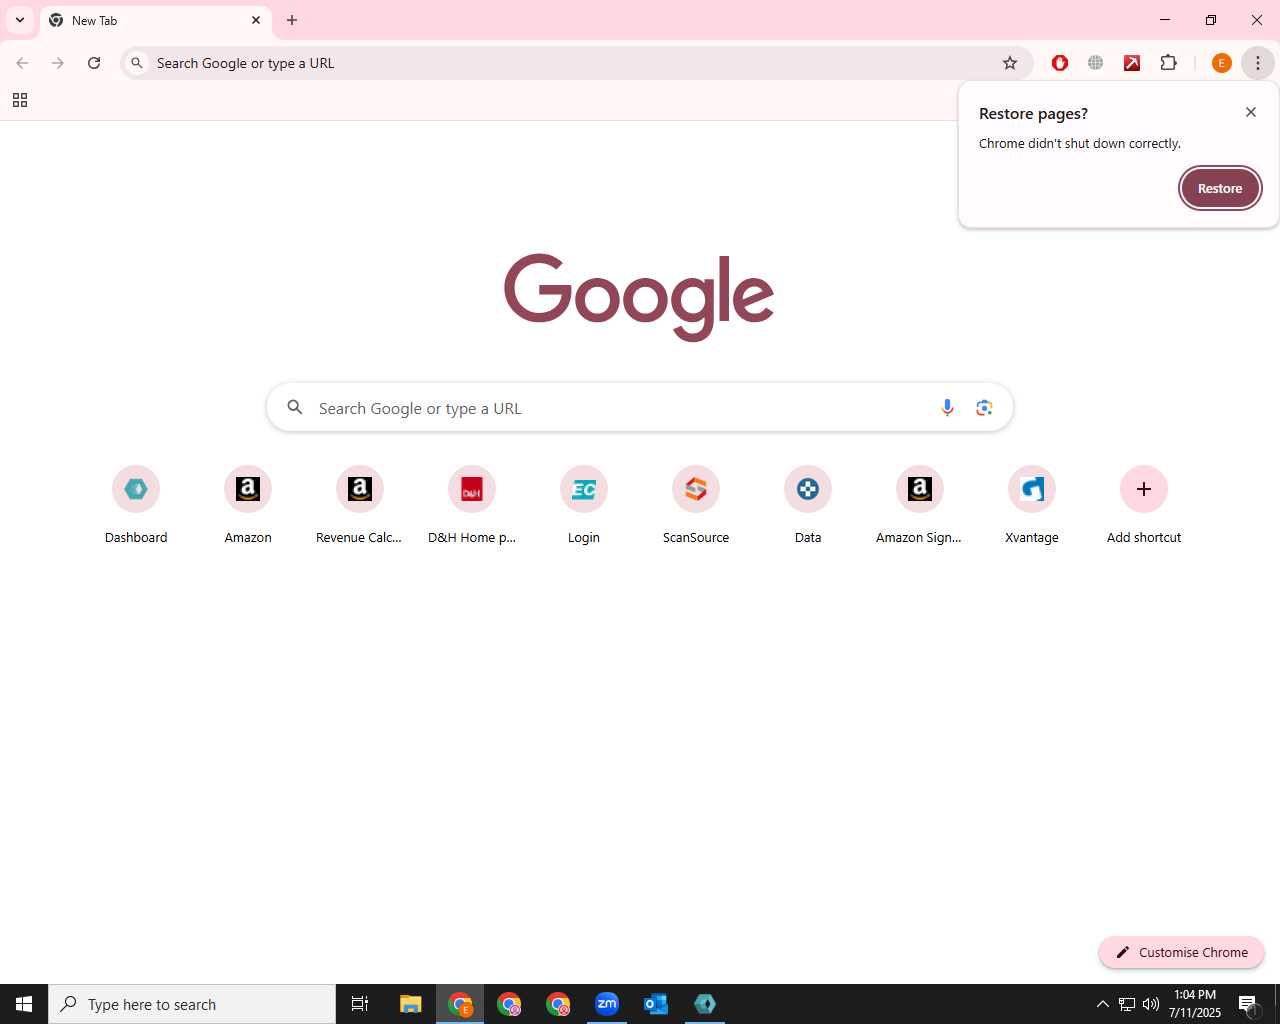
Task: Open Outlook from the taskbar
Action: click(656, 1004)
